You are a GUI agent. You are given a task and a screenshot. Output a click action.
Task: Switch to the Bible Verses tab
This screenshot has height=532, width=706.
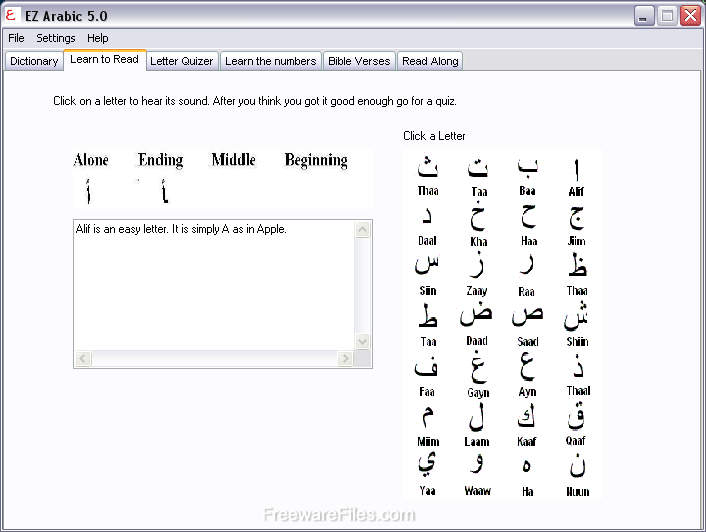[359, 61]
